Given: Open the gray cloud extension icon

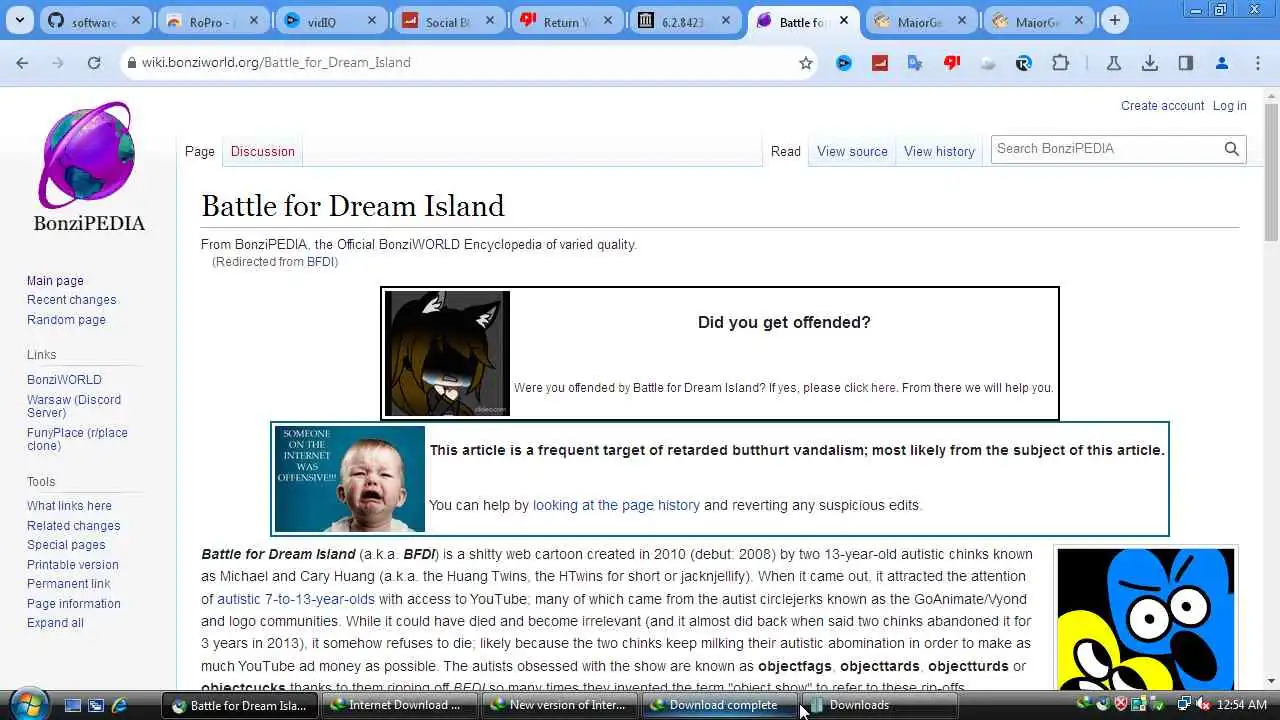Looking at the screenshot, I should [x=988, y=62].
